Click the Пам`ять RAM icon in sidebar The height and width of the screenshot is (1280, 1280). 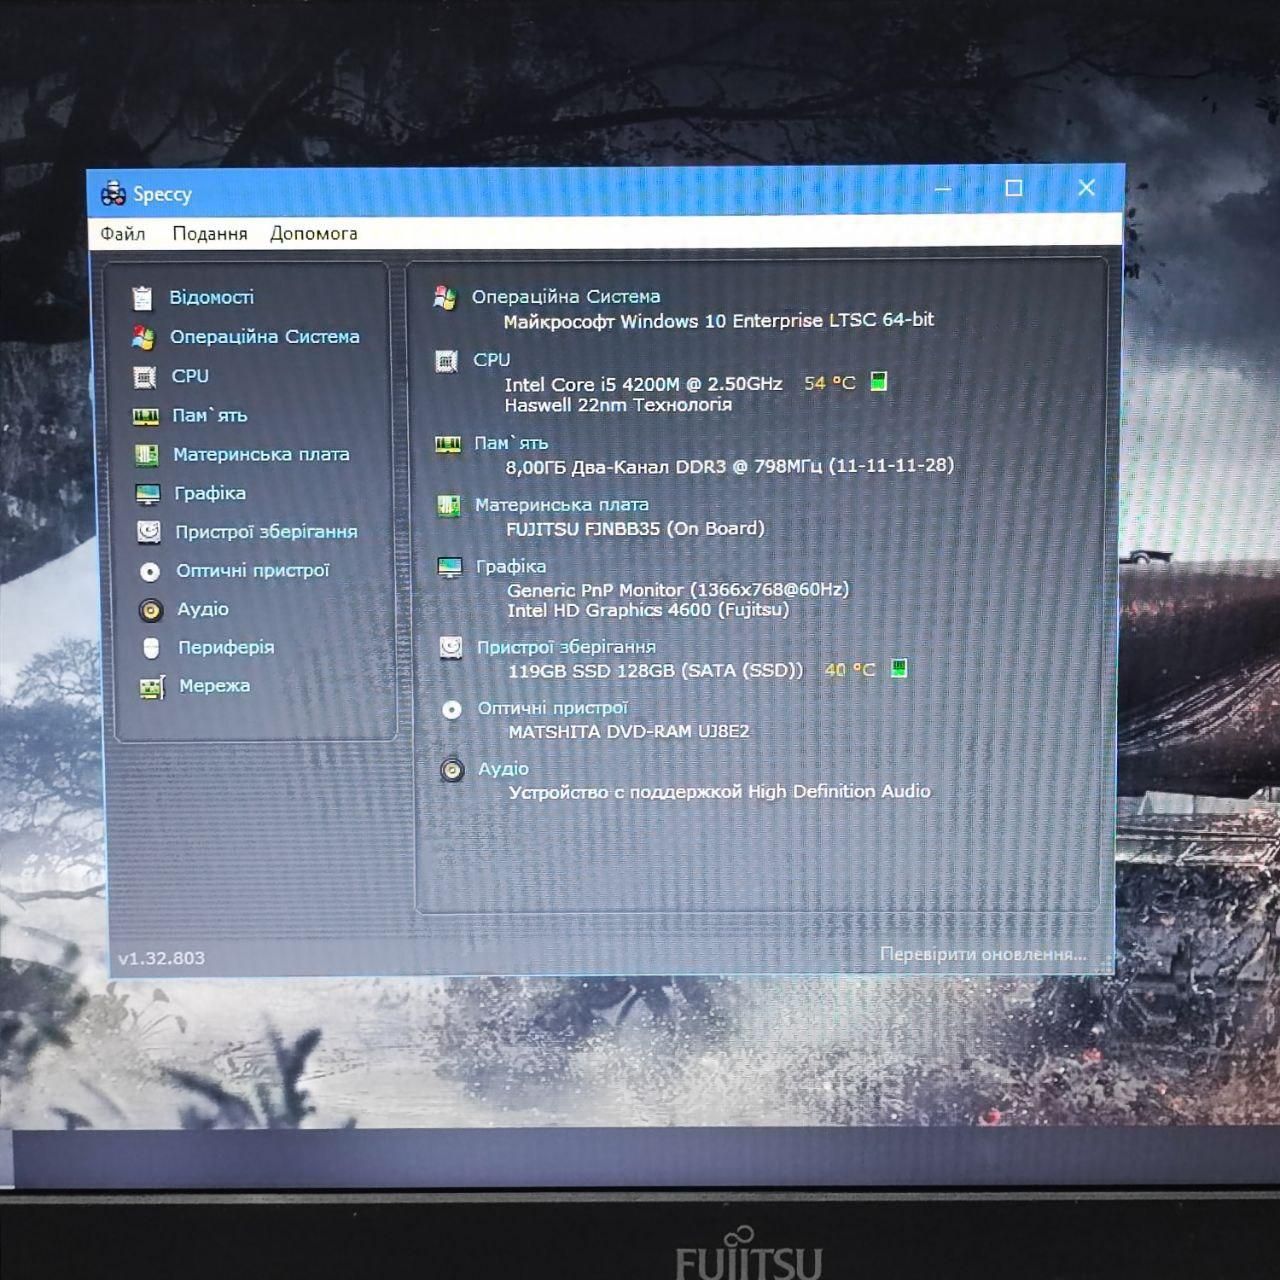click(146, 416)
